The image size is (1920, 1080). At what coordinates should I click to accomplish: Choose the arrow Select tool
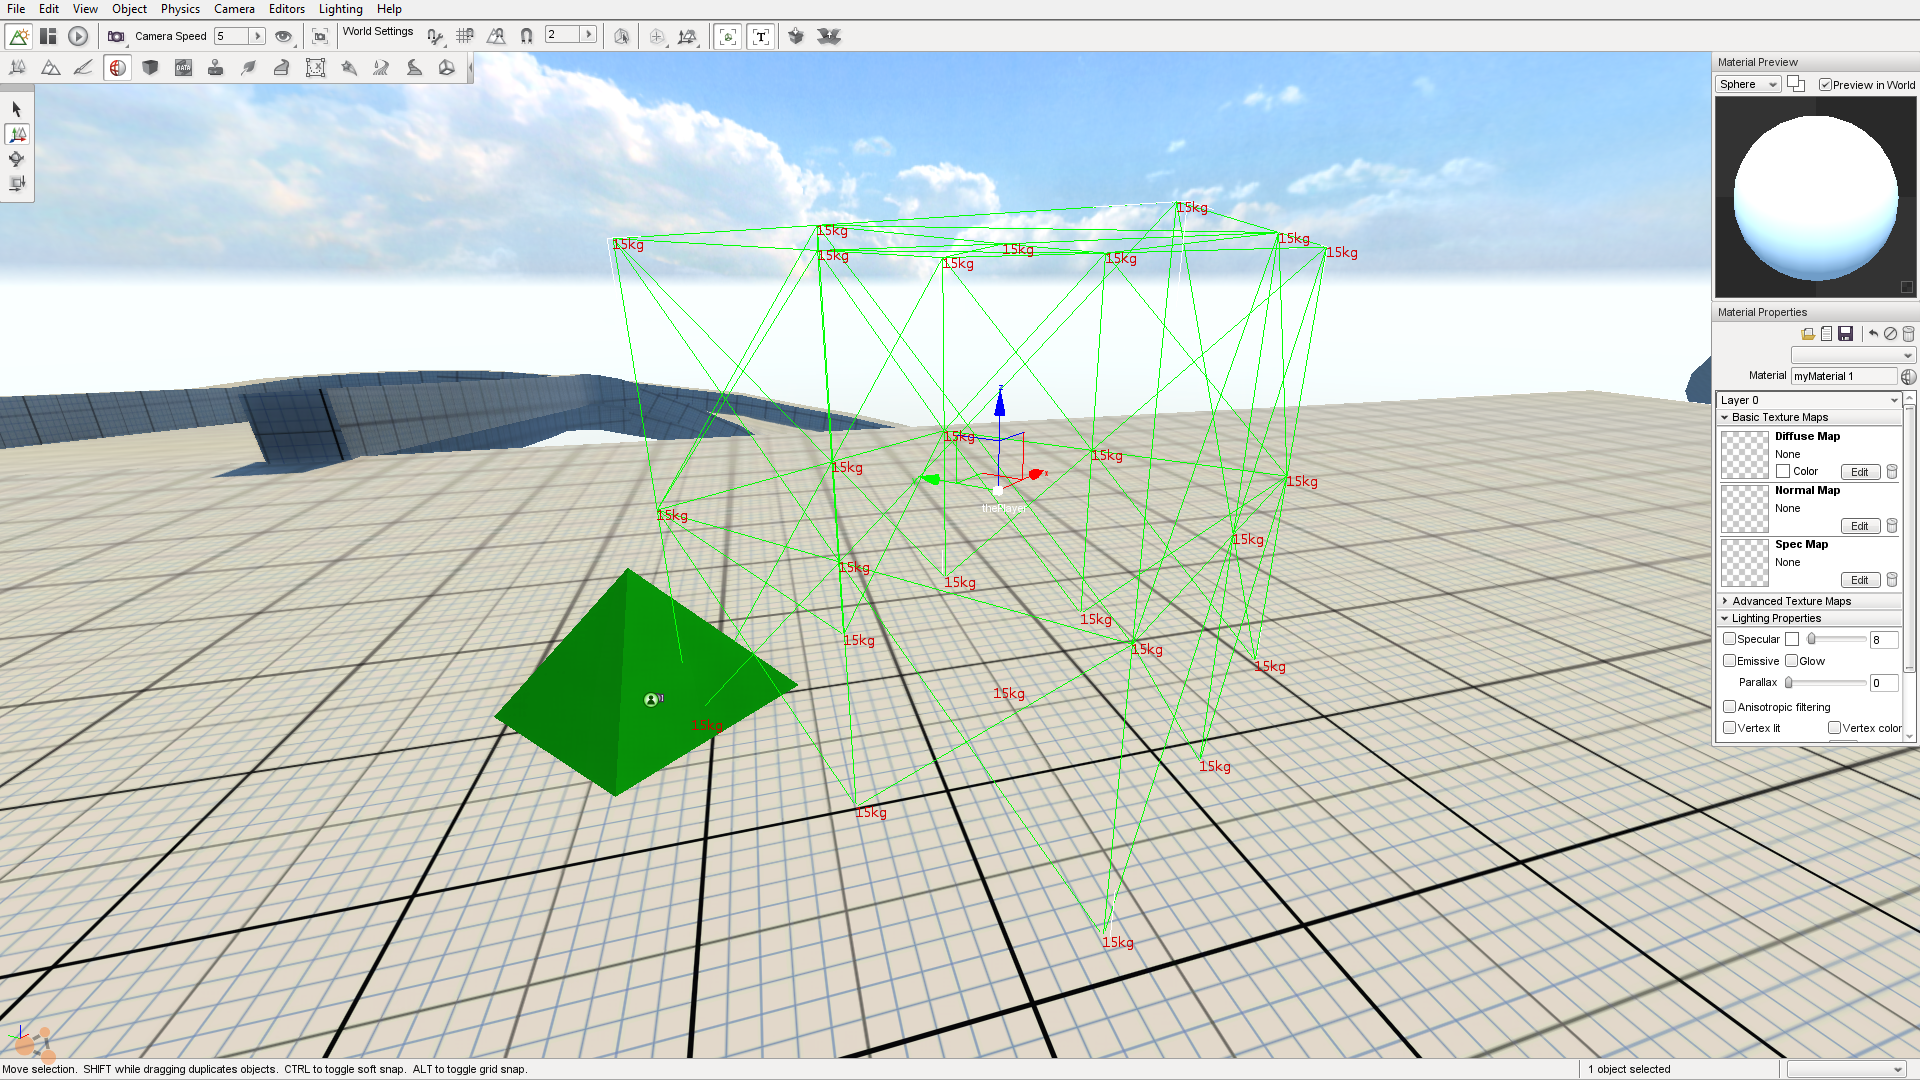(x=17, y=109)
